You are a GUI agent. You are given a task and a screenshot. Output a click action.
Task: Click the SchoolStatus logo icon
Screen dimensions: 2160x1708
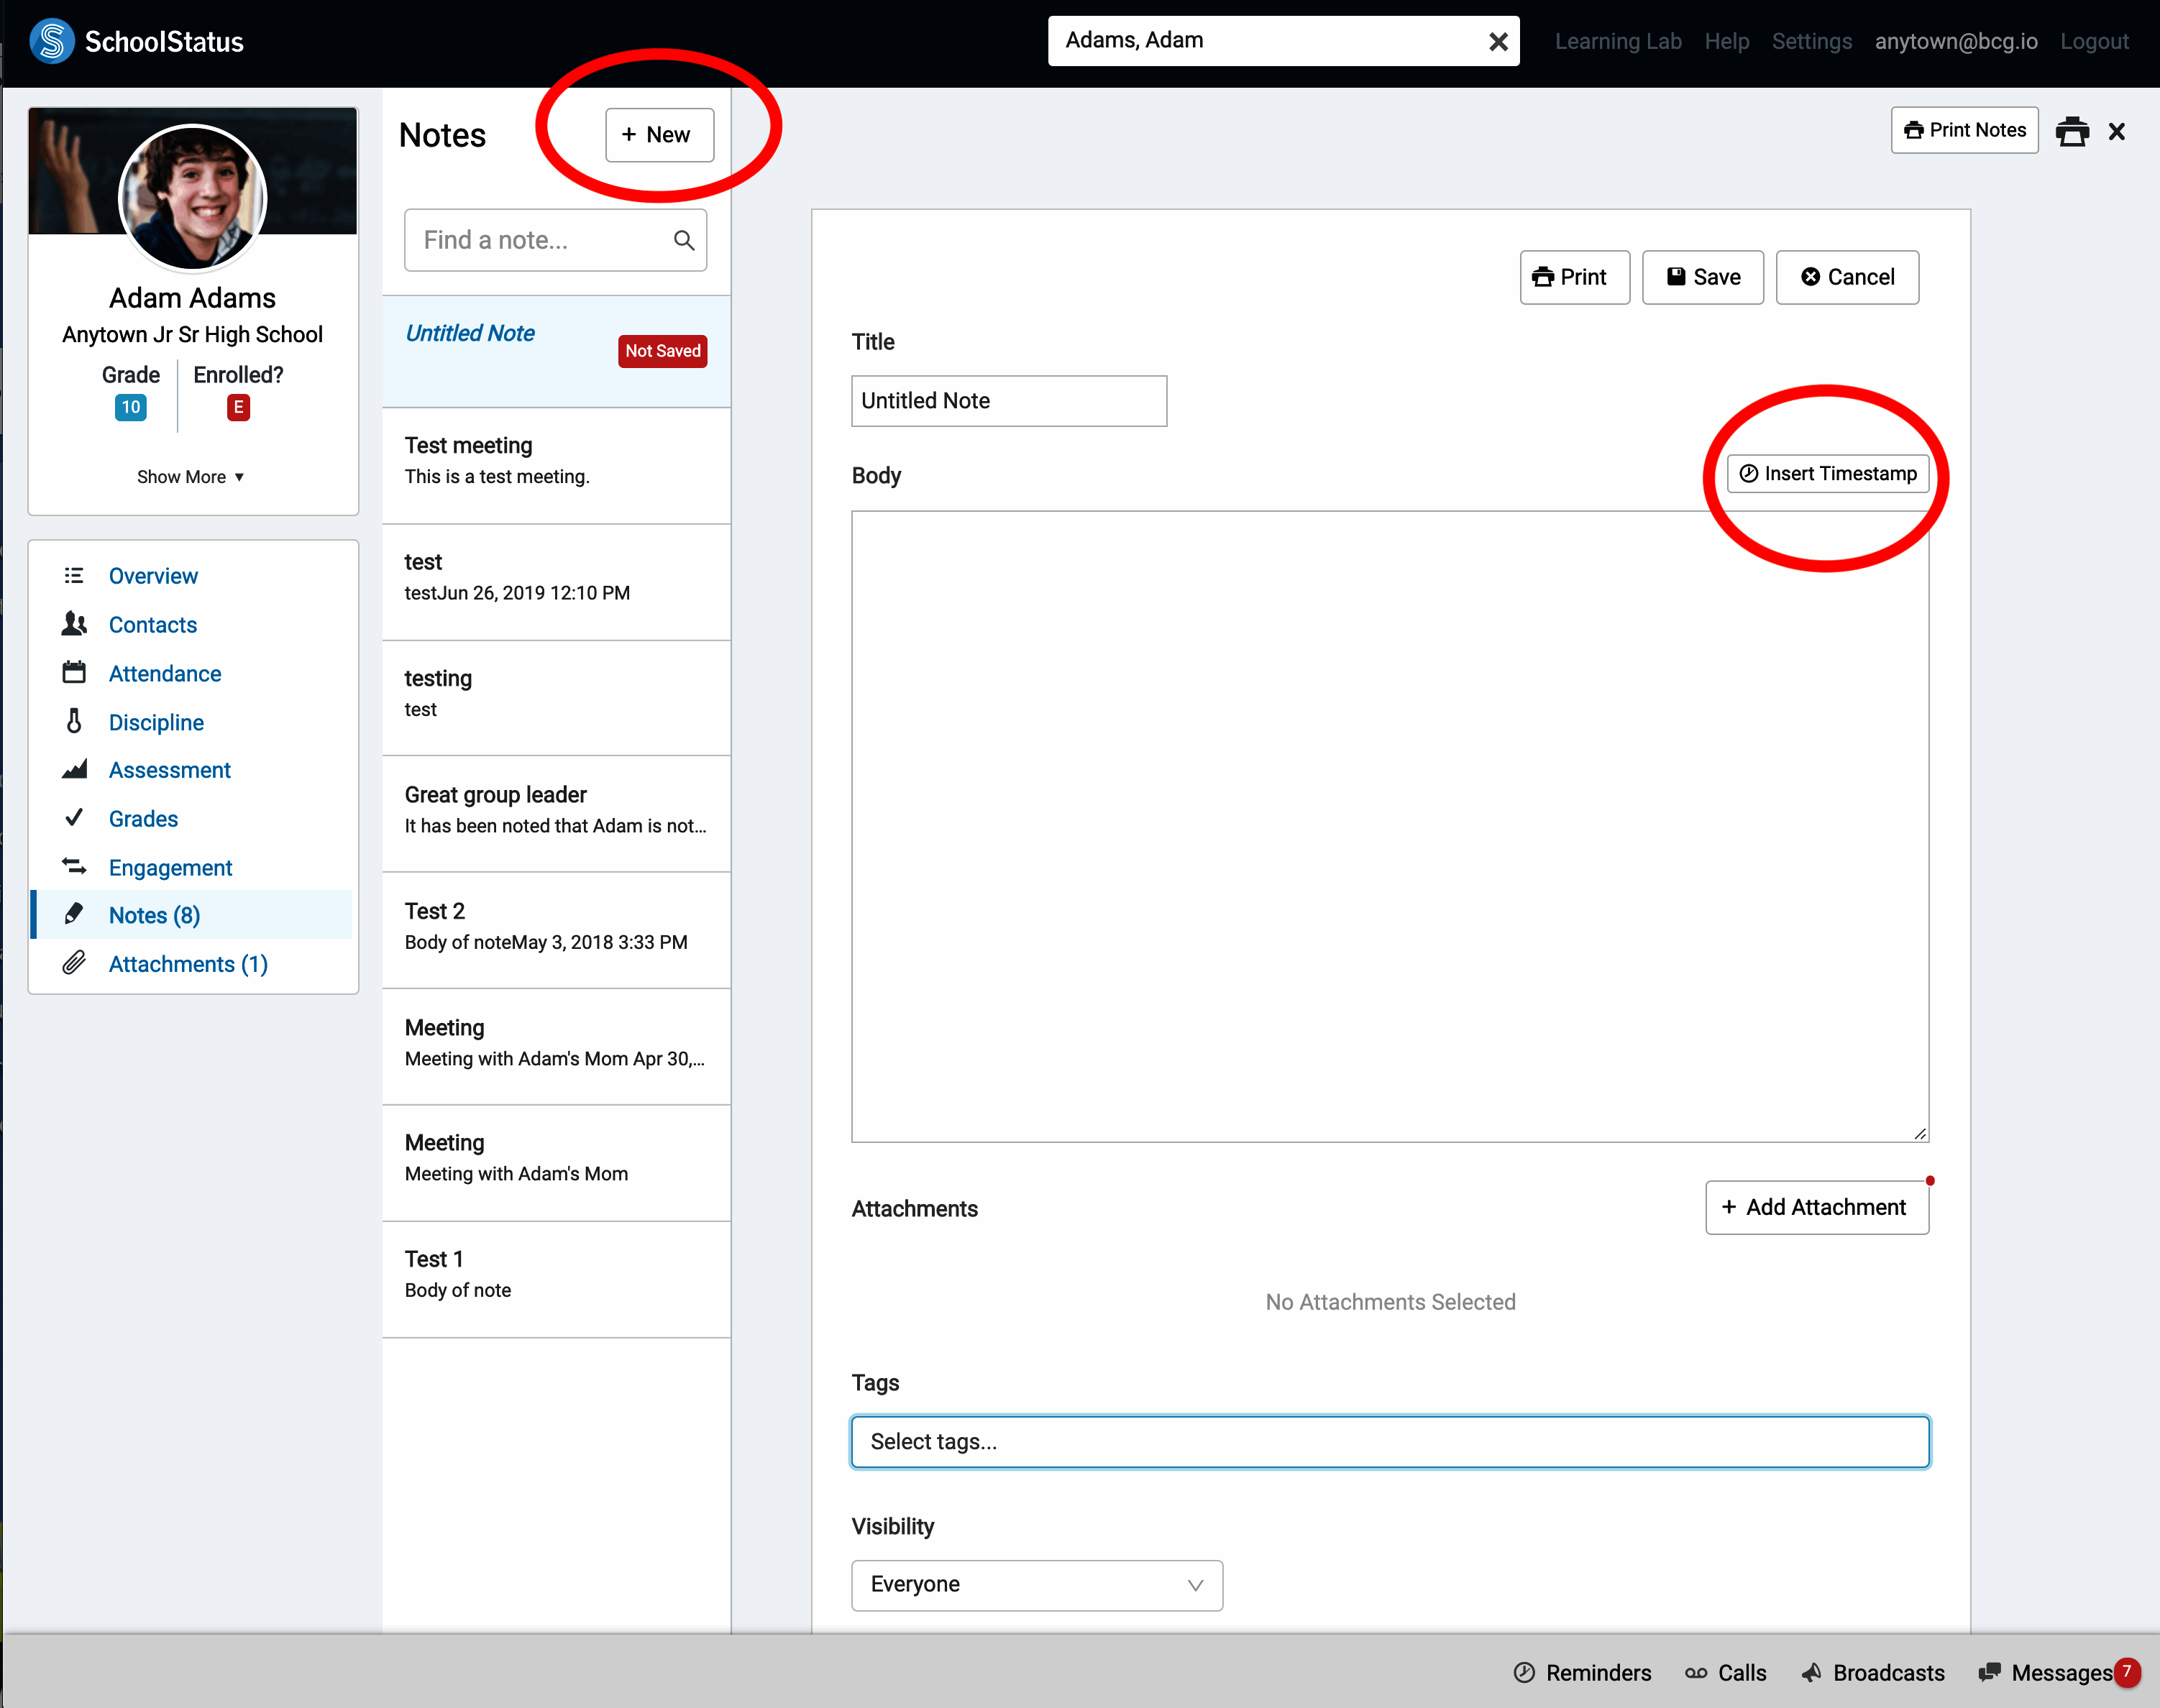52,41
